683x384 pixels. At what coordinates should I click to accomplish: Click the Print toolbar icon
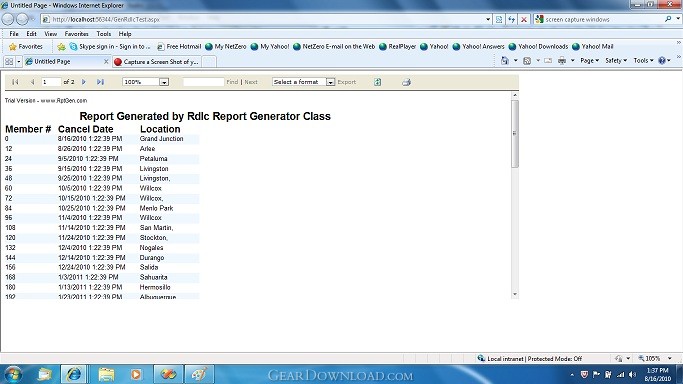[562, 61]
